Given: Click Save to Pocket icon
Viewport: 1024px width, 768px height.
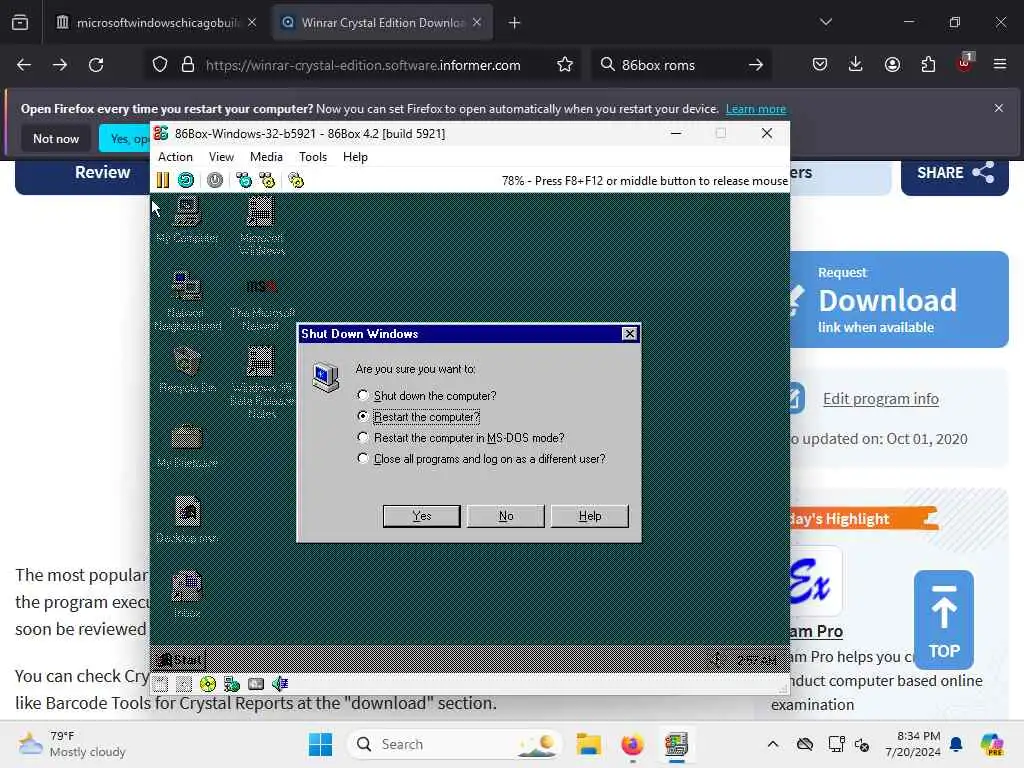Looking at the screenshot, I should tap(820, 65).
